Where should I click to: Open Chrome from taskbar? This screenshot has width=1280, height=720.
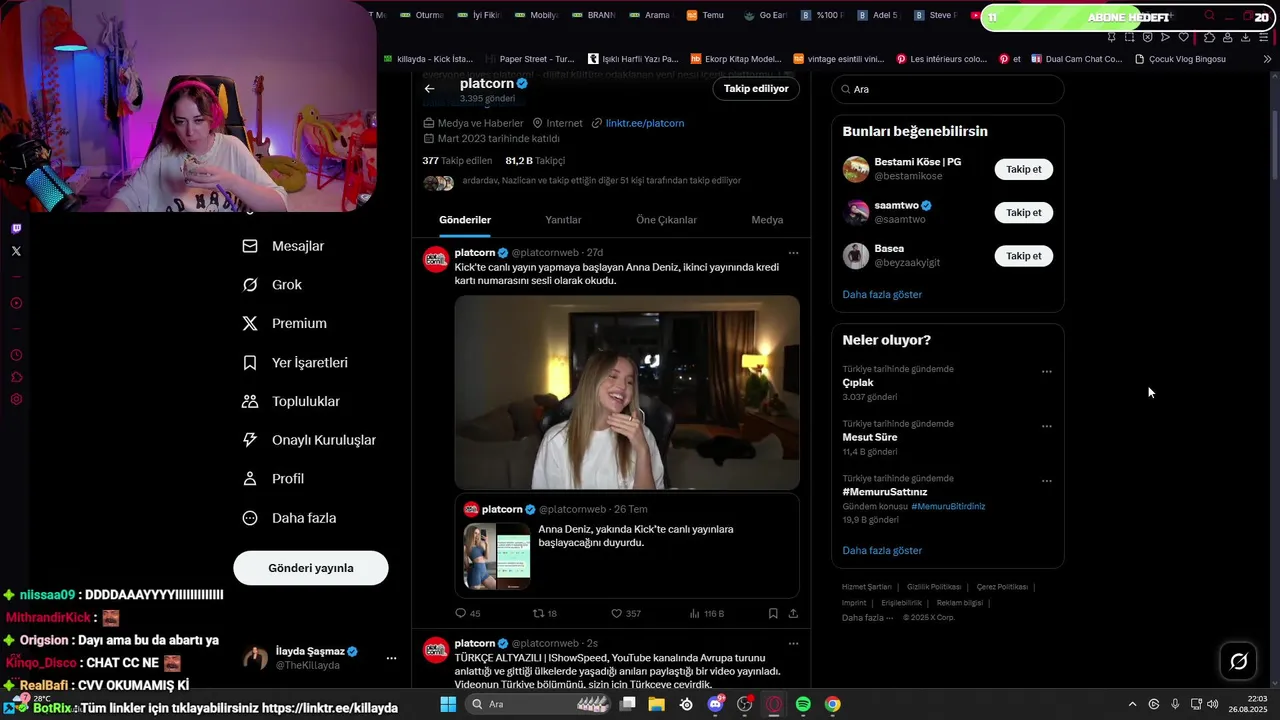pos(832,704)
